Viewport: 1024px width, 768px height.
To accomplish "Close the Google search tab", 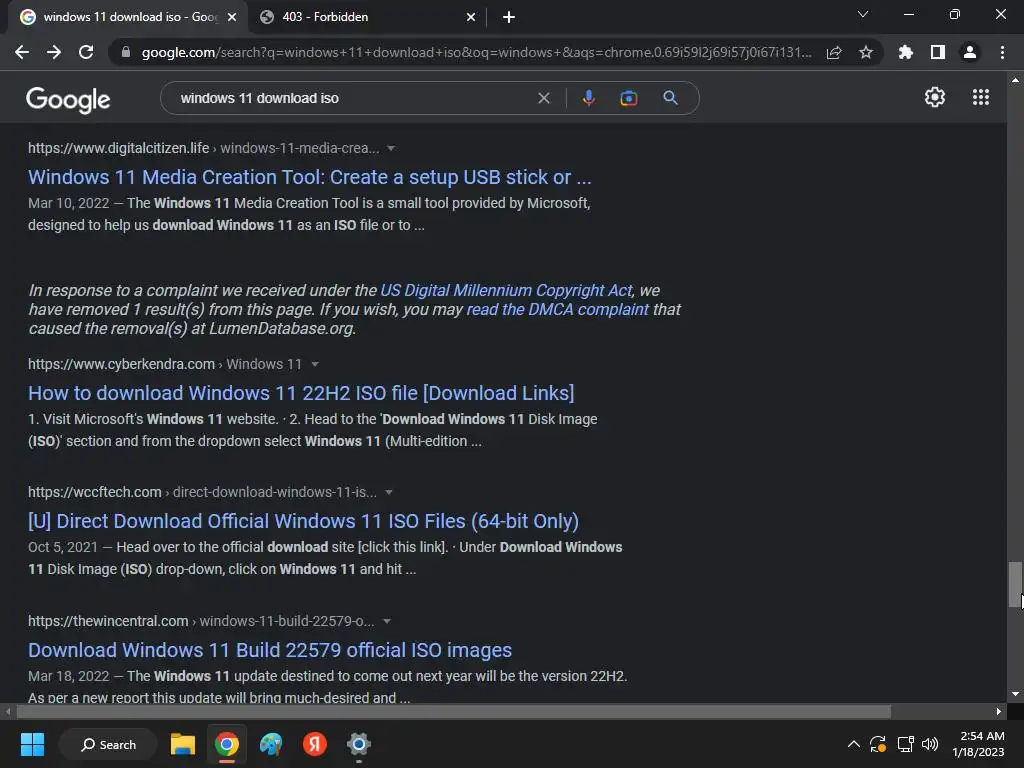I will tap(232, 18).
